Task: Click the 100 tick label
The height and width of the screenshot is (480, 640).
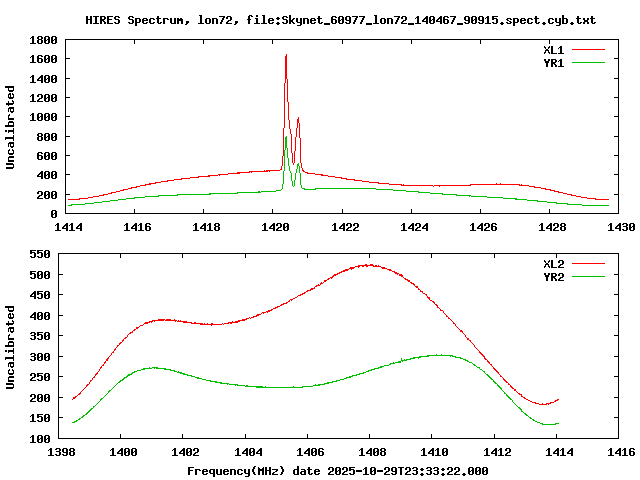Action: click(x=40, y=439)
